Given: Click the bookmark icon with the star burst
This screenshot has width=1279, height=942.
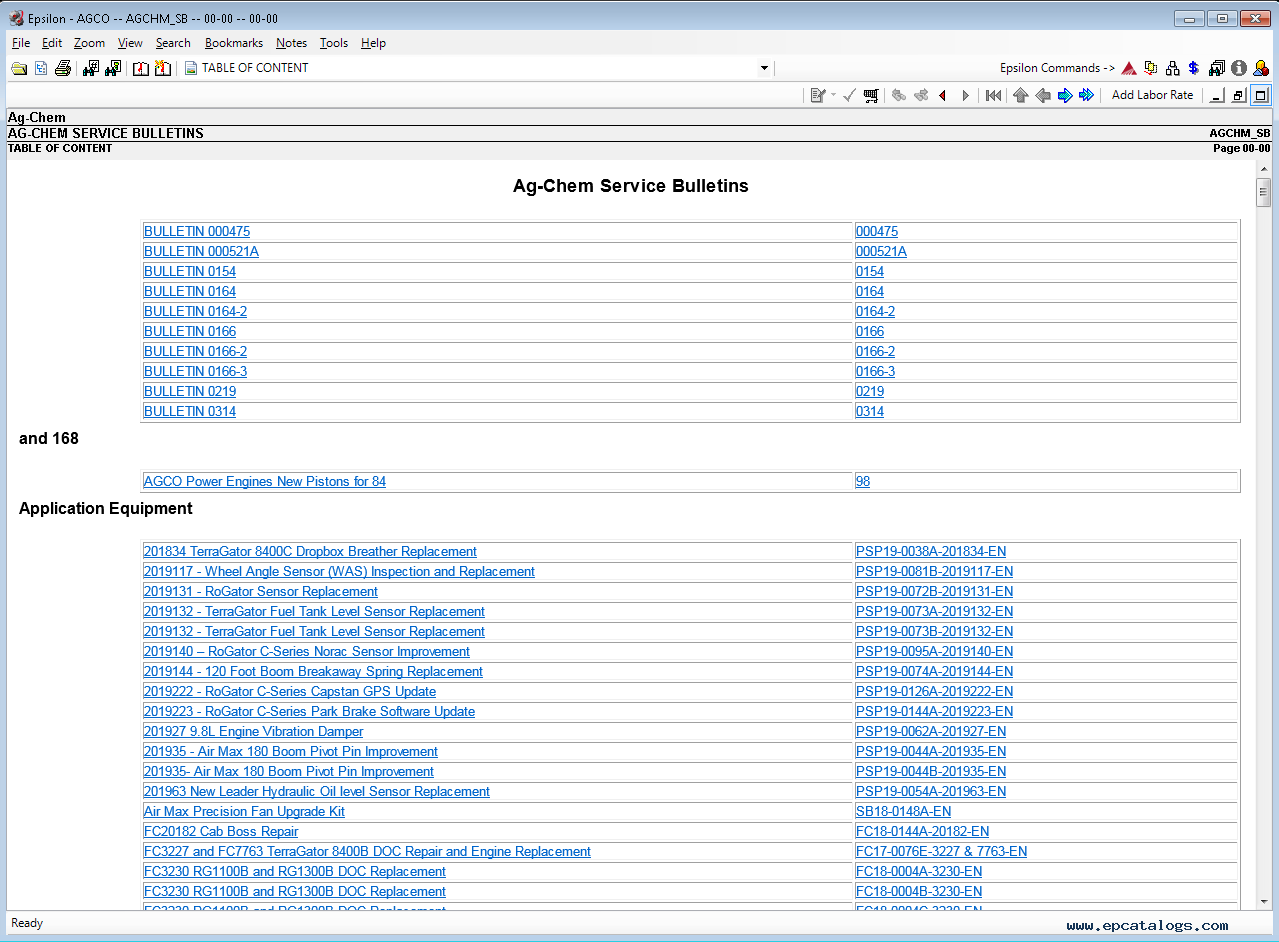Looking at the screenshot, I should click(163, 68).
